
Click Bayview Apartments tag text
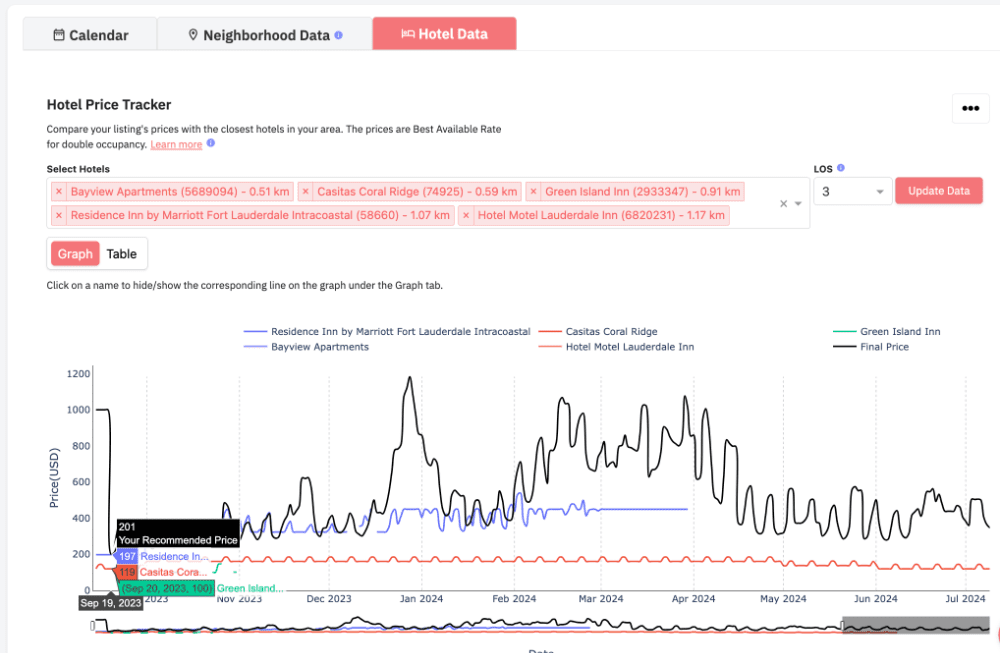click(180, 191)
